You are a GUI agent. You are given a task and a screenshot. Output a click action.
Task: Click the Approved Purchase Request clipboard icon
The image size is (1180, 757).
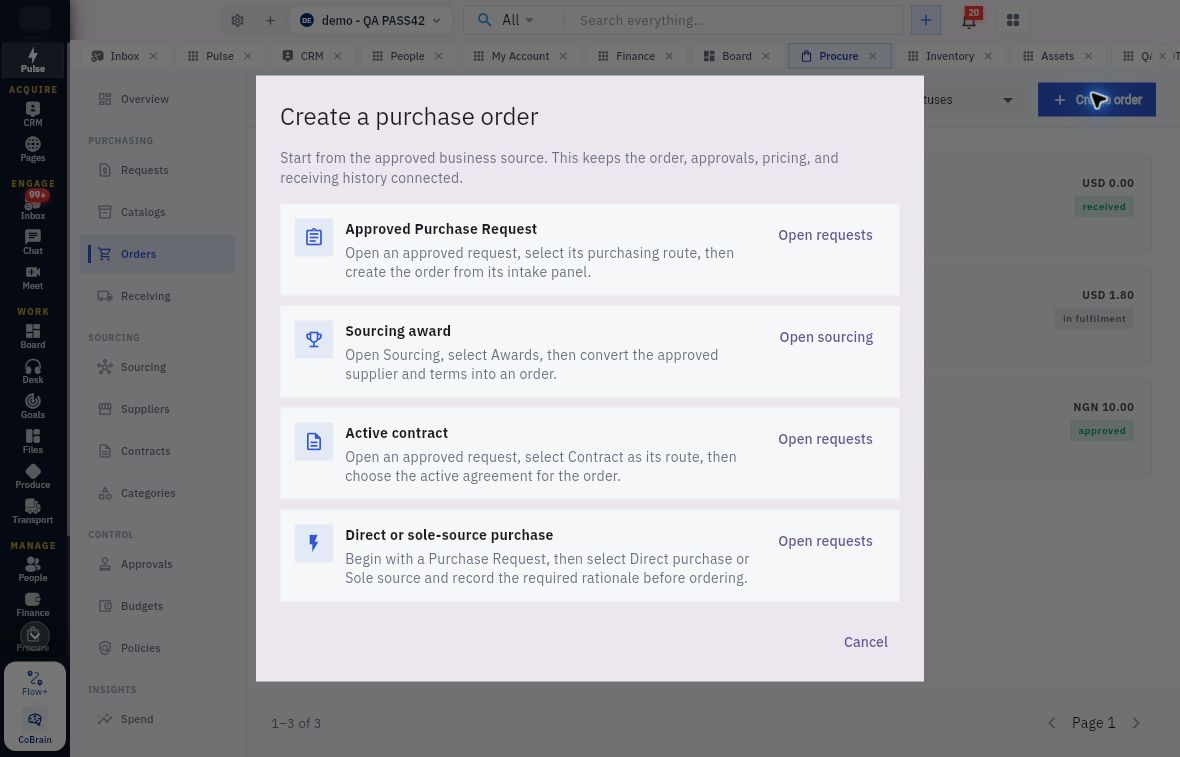pyautogui.click(x=314, y=237)
